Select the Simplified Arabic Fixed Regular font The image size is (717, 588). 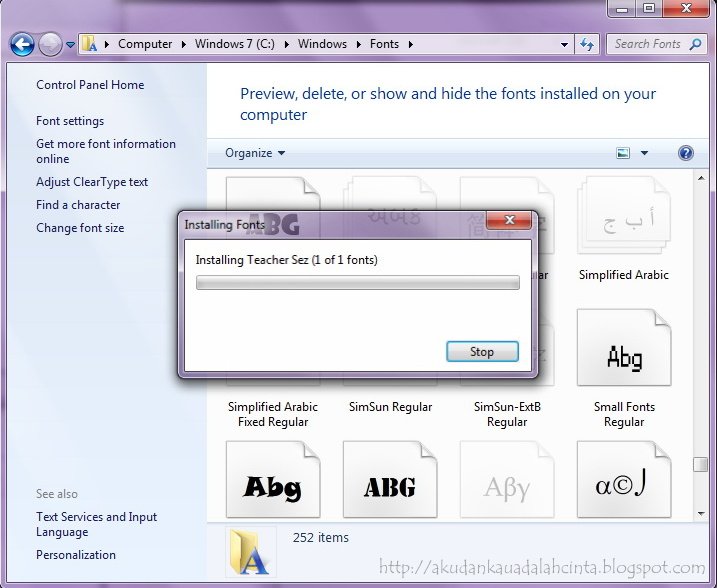coord(273,414)
